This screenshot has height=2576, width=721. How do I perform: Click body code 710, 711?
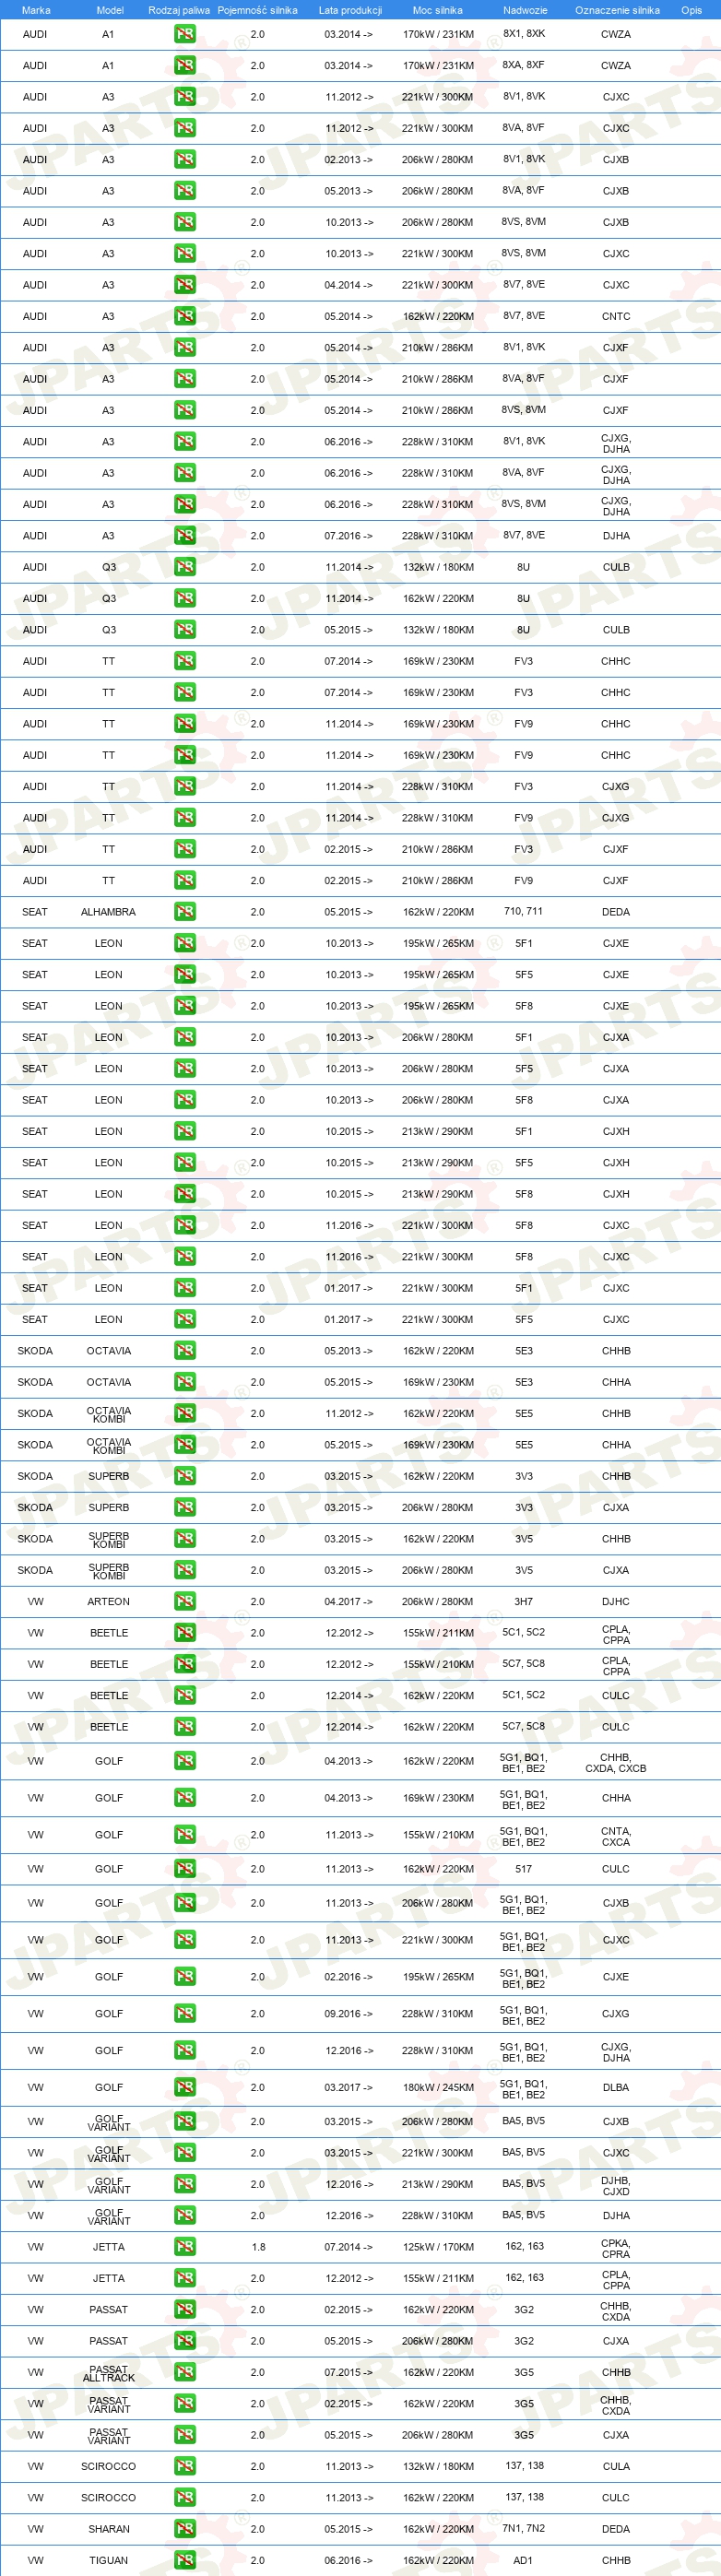523,911
